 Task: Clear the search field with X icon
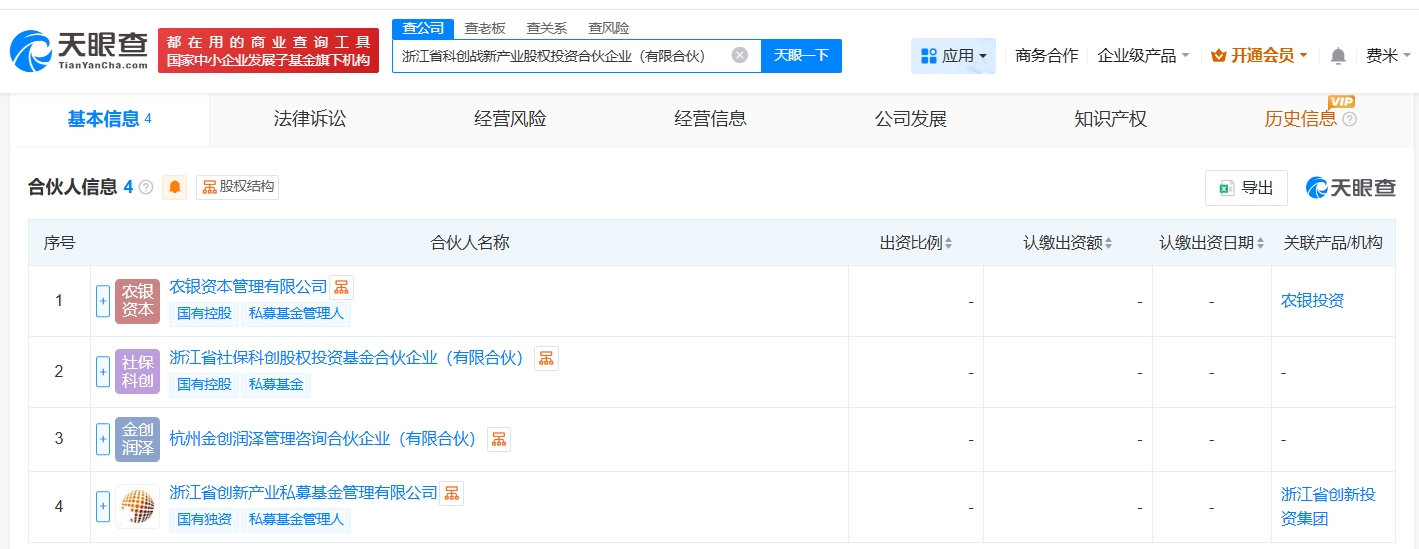click(739, 56)
